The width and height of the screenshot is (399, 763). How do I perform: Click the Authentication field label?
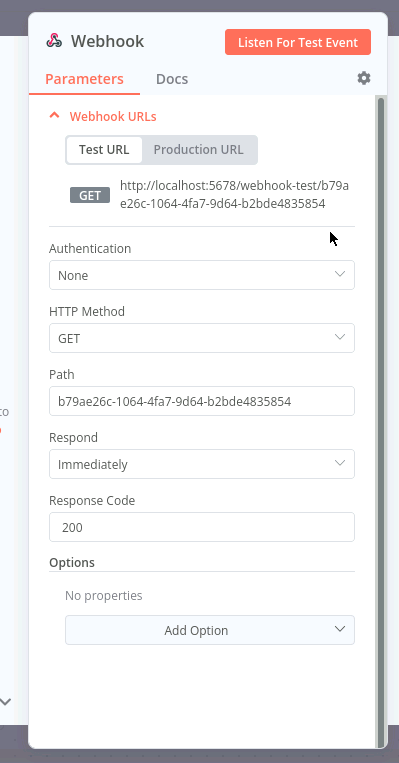click(x=90, y=248)
